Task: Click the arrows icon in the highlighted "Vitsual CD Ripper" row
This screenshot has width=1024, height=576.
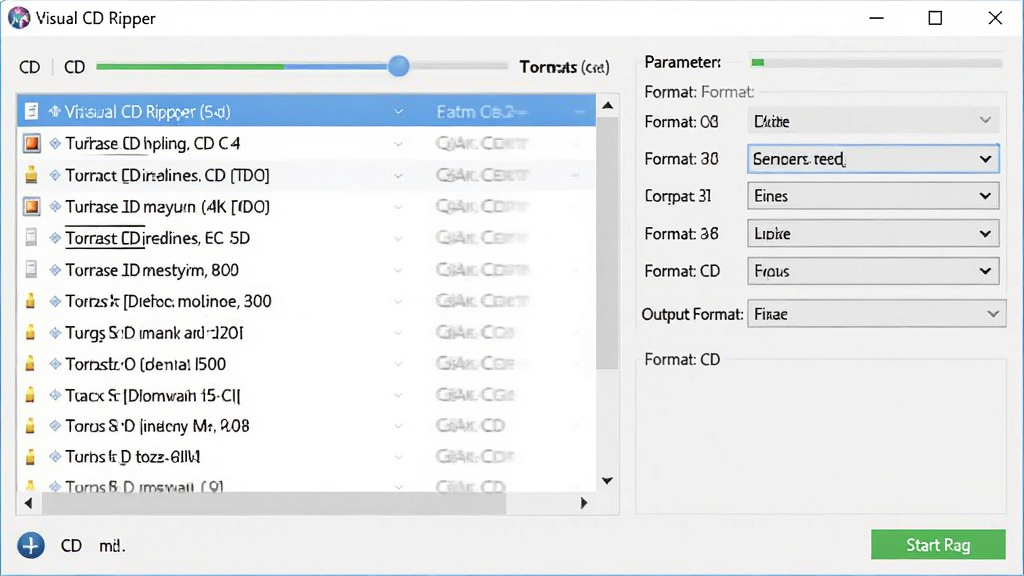Action: point(54,112)
